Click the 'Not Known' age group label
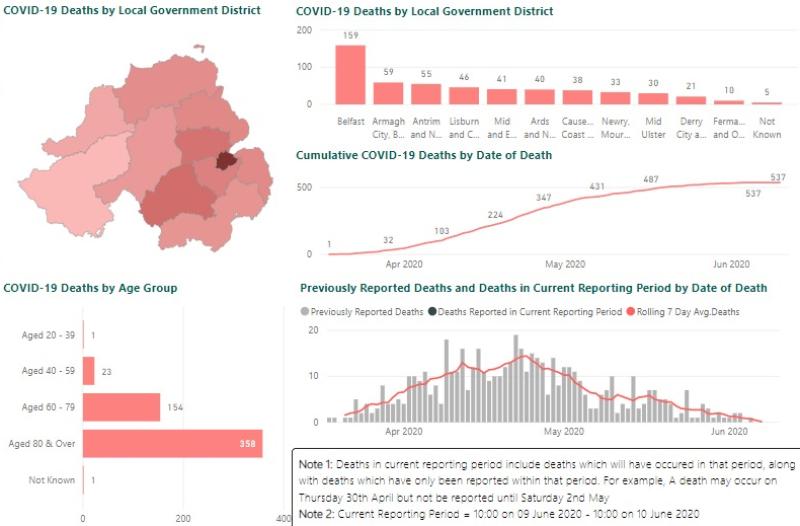 52,480
